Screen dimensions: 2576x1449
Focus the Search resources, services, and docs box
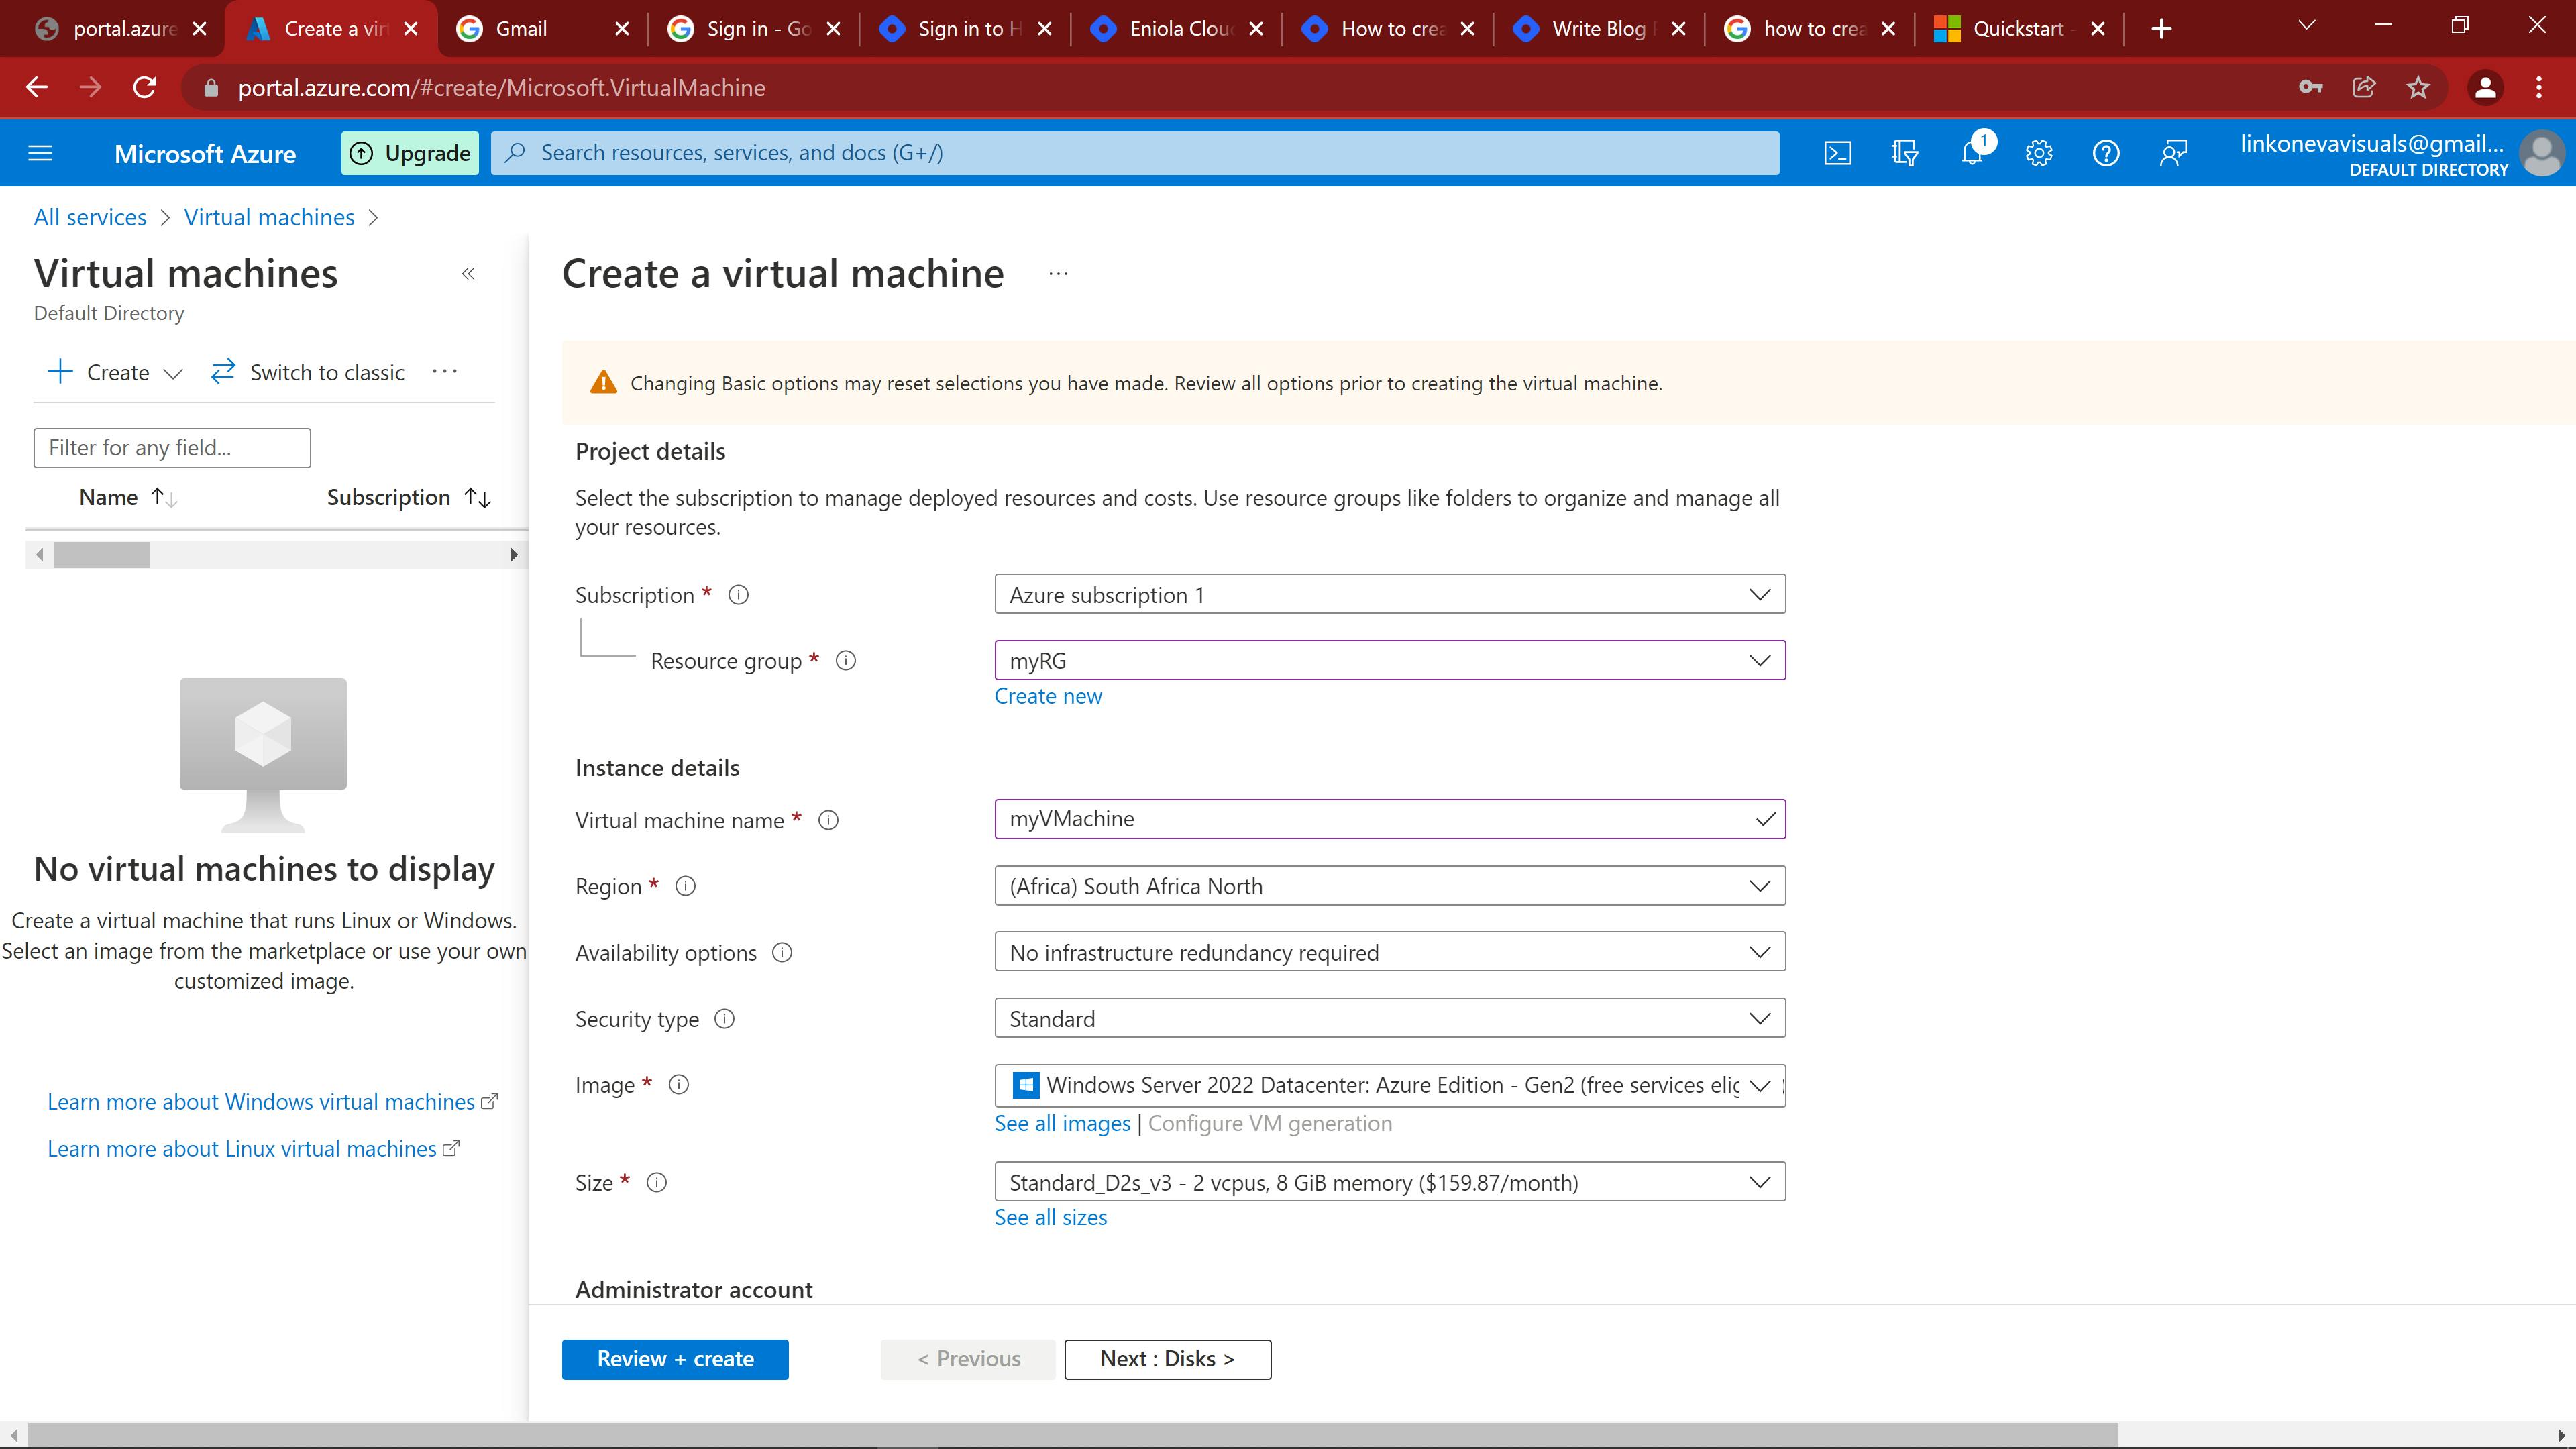click(x=1135, y=153)
